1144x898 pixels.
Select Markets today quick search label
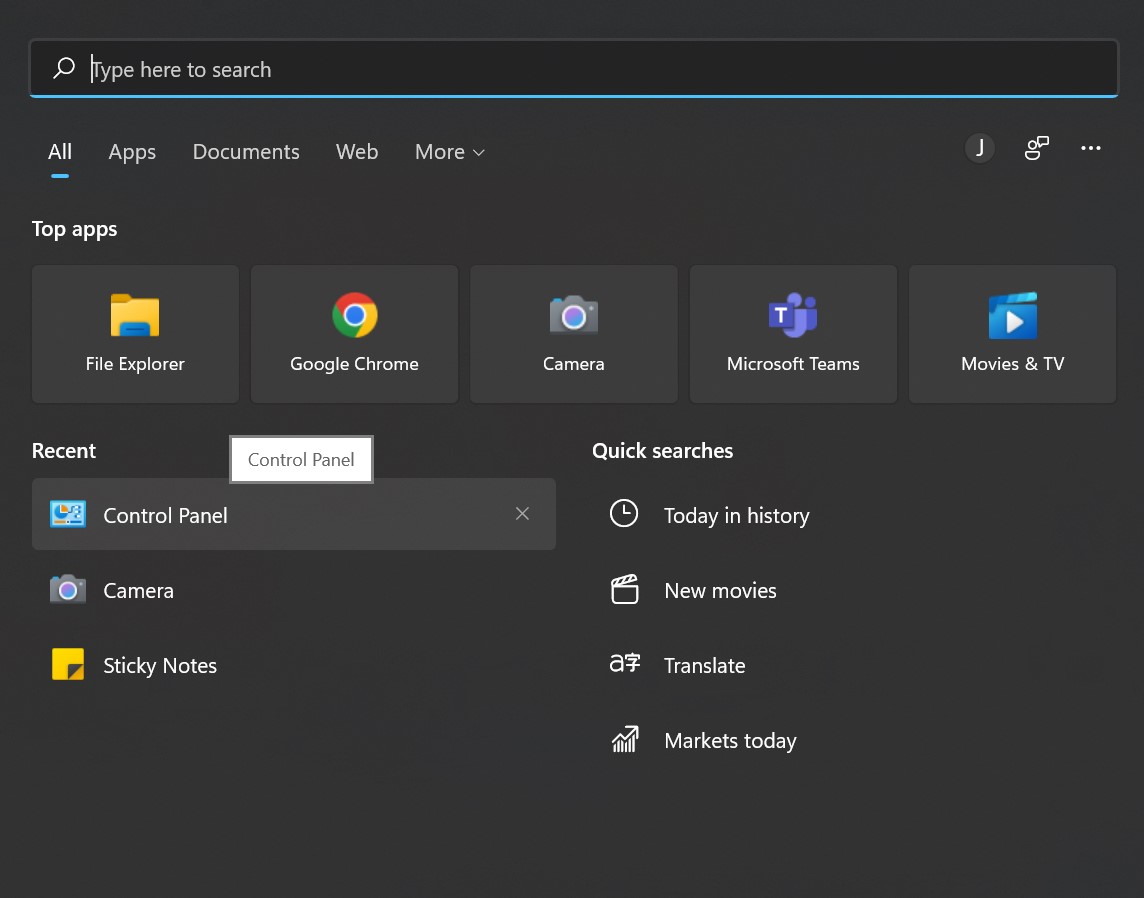730,740
